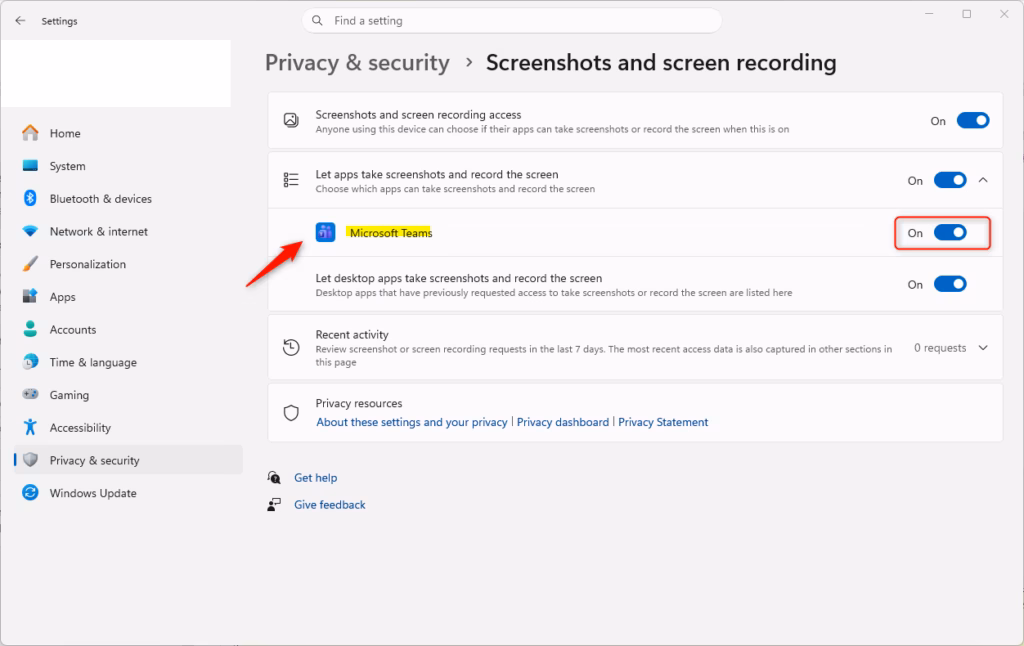Click the back arrow icon in Settings
Image resolution: width=1024 pixels, height=646 pixels.
click(20, 21)
